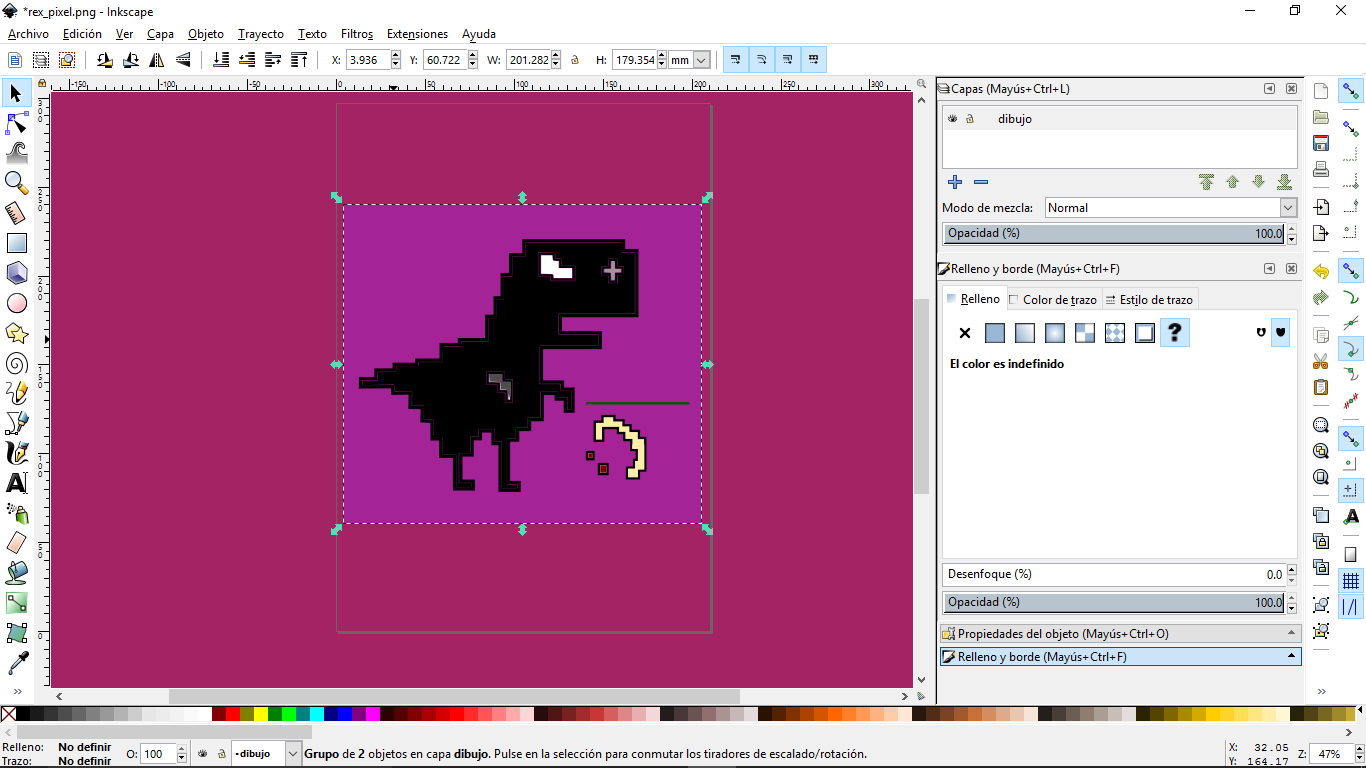Select the Eraser tool
This screenshot has height=768, width=1366.
(x=16, y=543)
